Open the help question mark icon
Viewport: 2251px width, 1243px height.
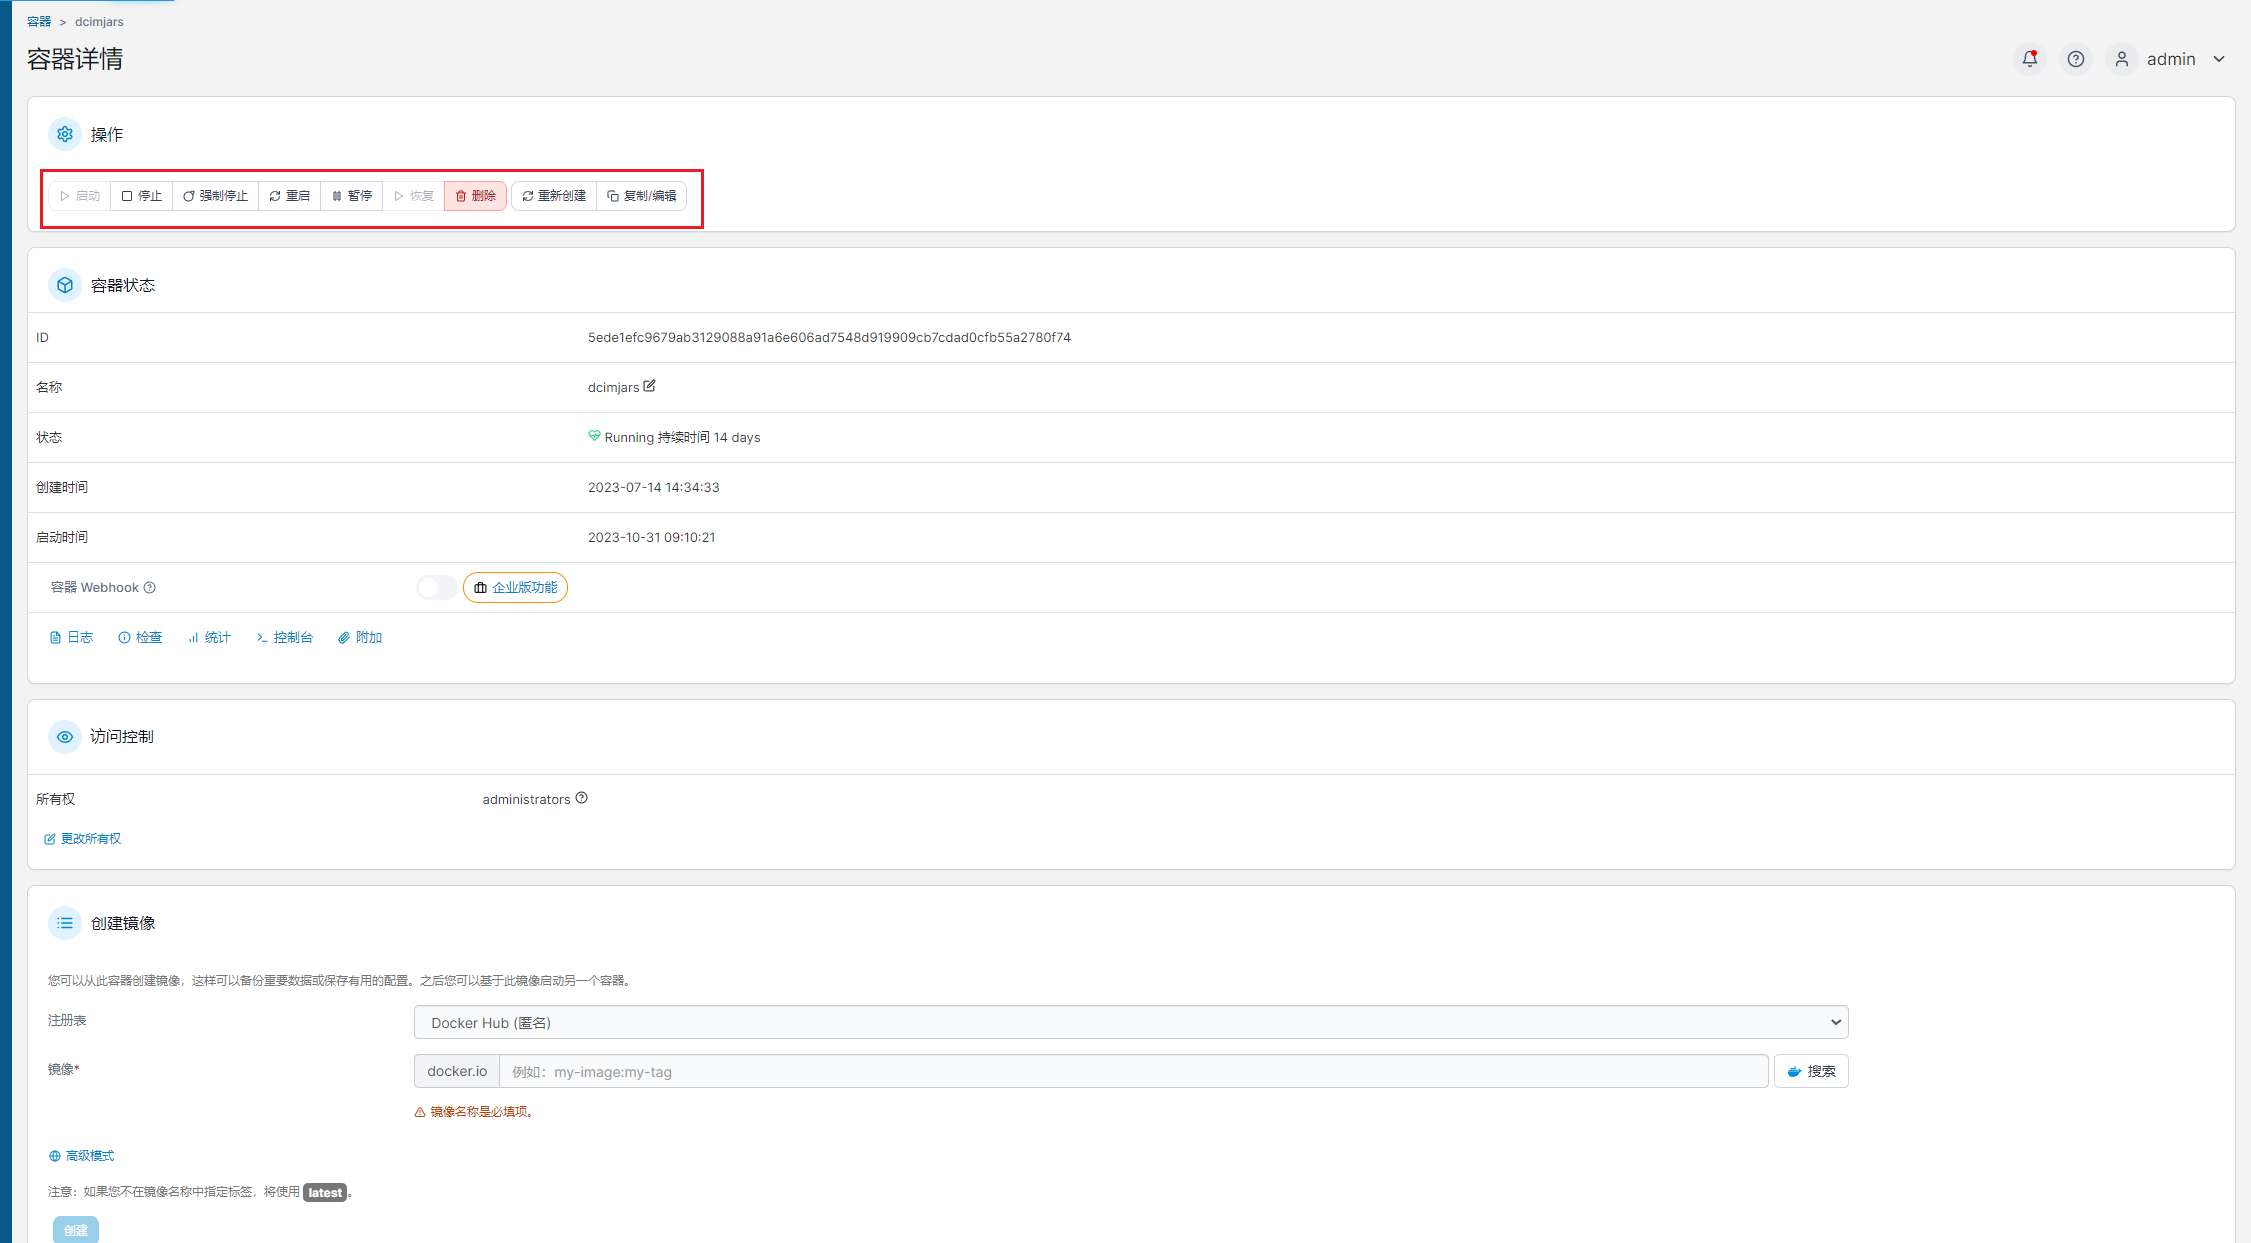(2076, 59)
